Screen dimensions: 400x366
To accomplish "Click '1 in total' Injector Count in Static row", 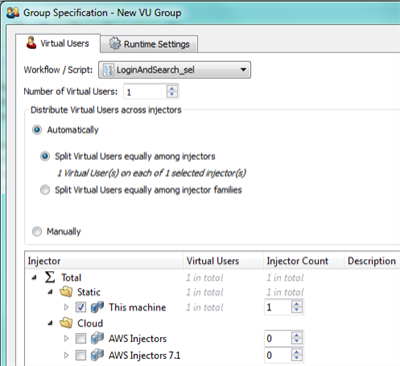I will pyautogui.click(x=285, y=292).
